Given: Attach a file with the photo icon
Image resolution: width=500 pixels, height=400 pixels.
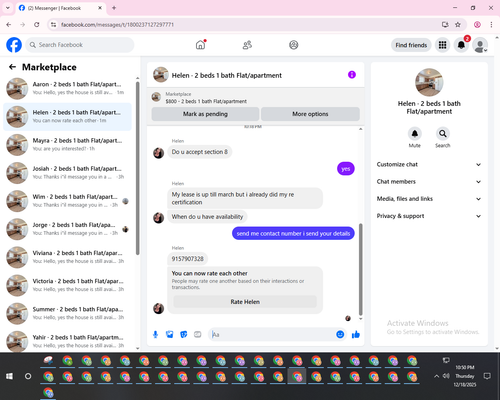Looking at the screenshot, I should tap(170, 334).
